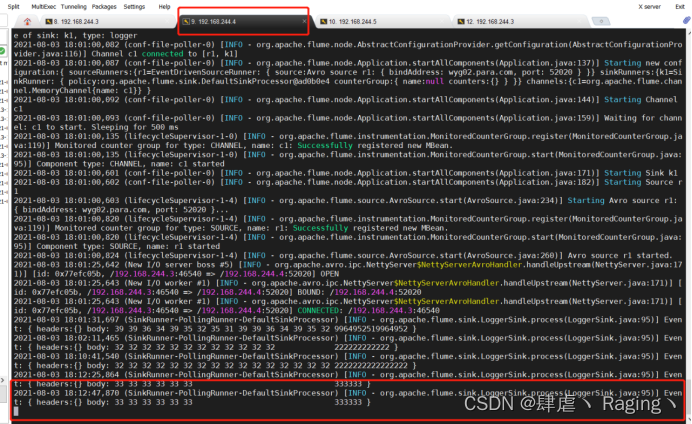The width and height of the screenshot is (692, 424).
Task: Click the green status icon in left sidebar
Action: (x=2, y=51)
